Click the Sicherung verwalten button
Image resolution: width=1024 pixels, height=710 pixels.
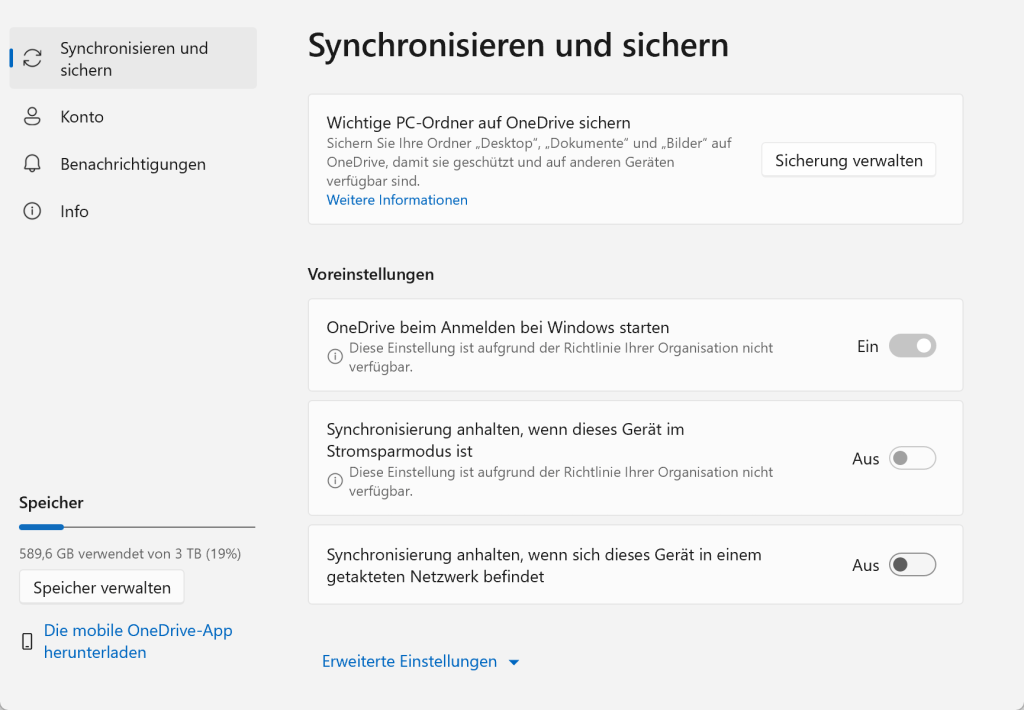(x=848, y=159)
